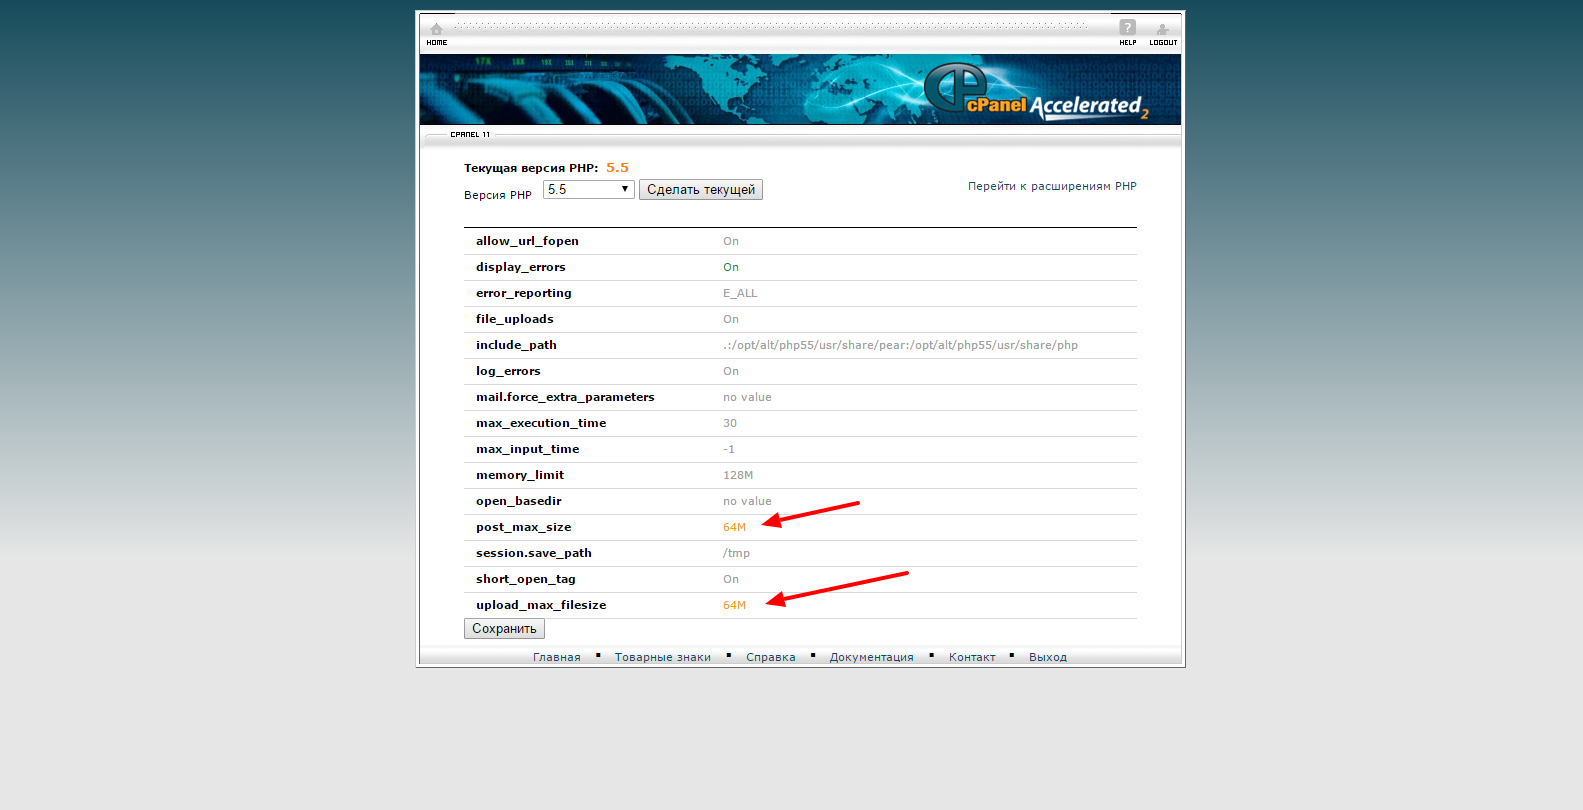Click the 'include_path' setting name

(x=516, y=345)
